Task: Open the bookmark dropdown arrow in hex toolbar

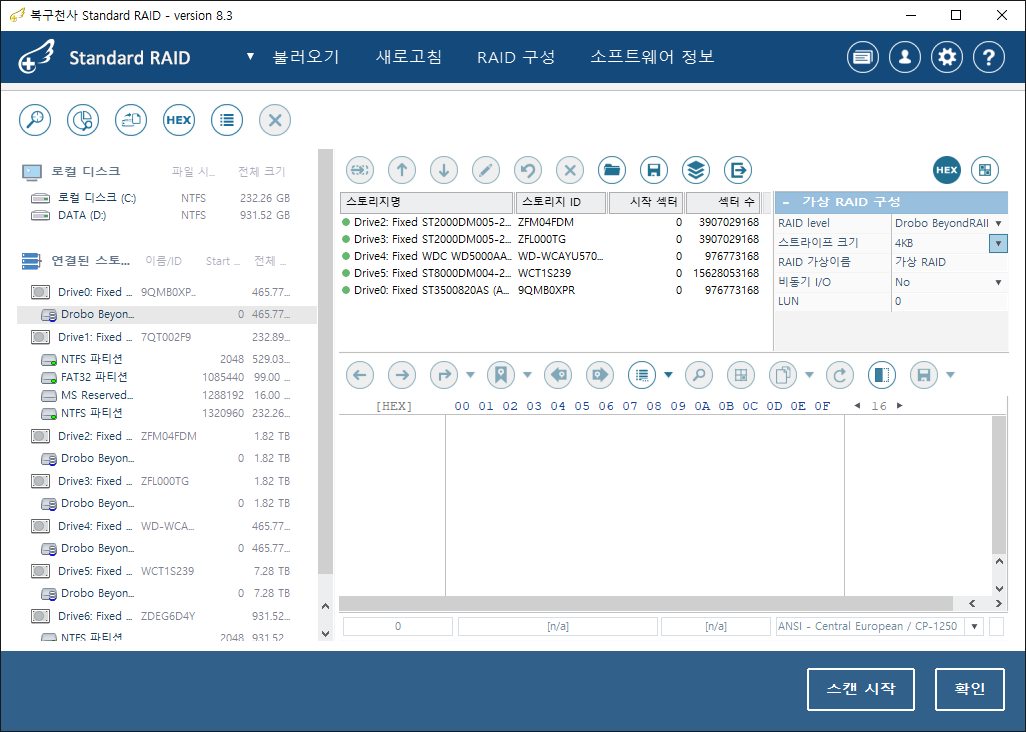Action: pos(527,375)
